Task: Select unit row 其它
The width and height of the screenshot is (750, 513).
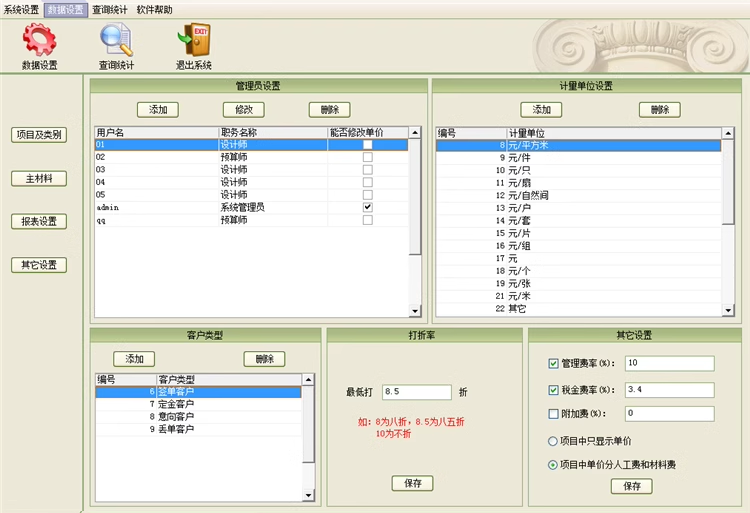Action: (x=578, y=309)
